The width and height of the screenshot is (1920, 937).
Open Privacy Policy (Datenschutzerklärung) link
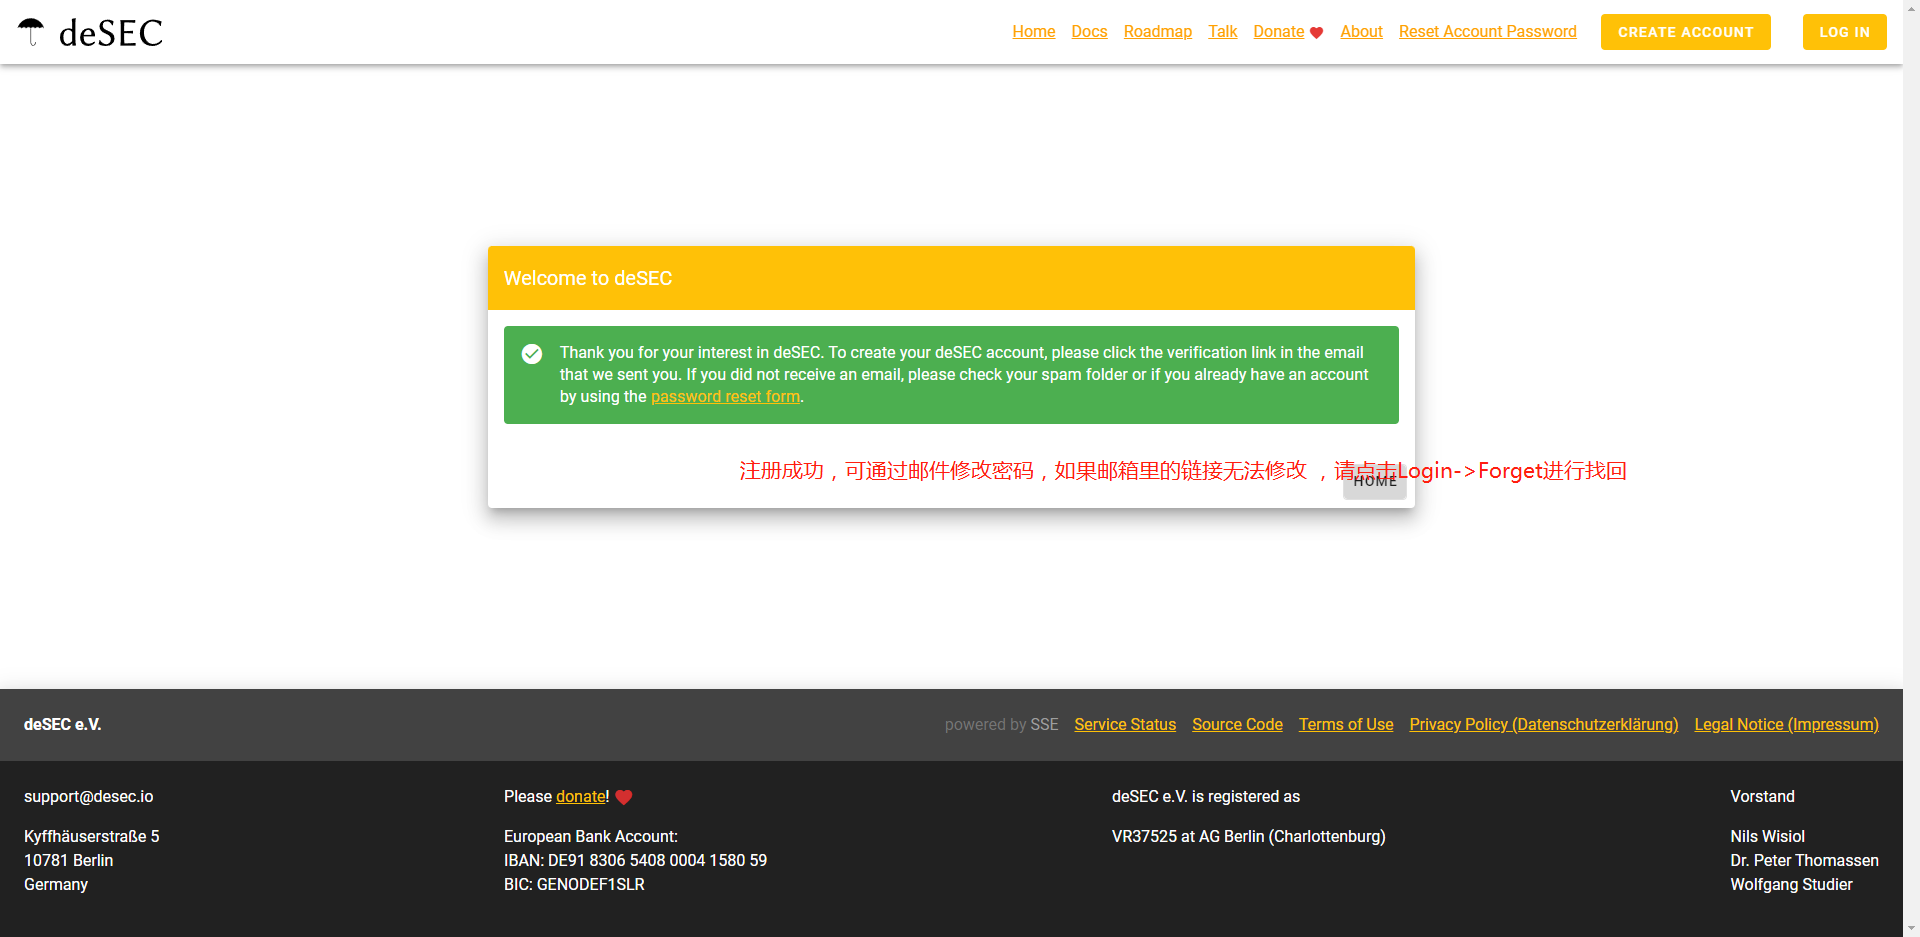click(1544, 725)
